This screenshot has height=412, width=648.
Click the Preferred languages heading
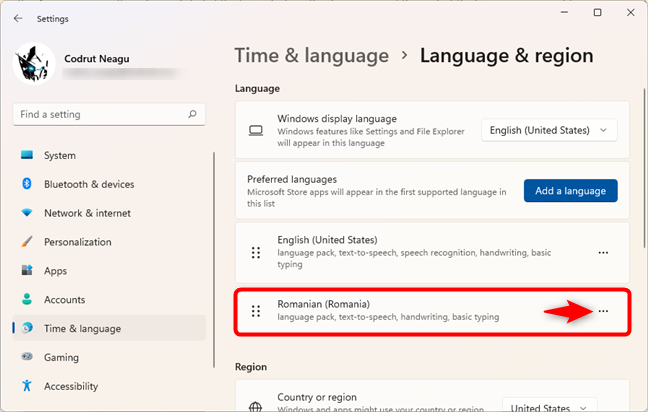(x=292, y=179)
